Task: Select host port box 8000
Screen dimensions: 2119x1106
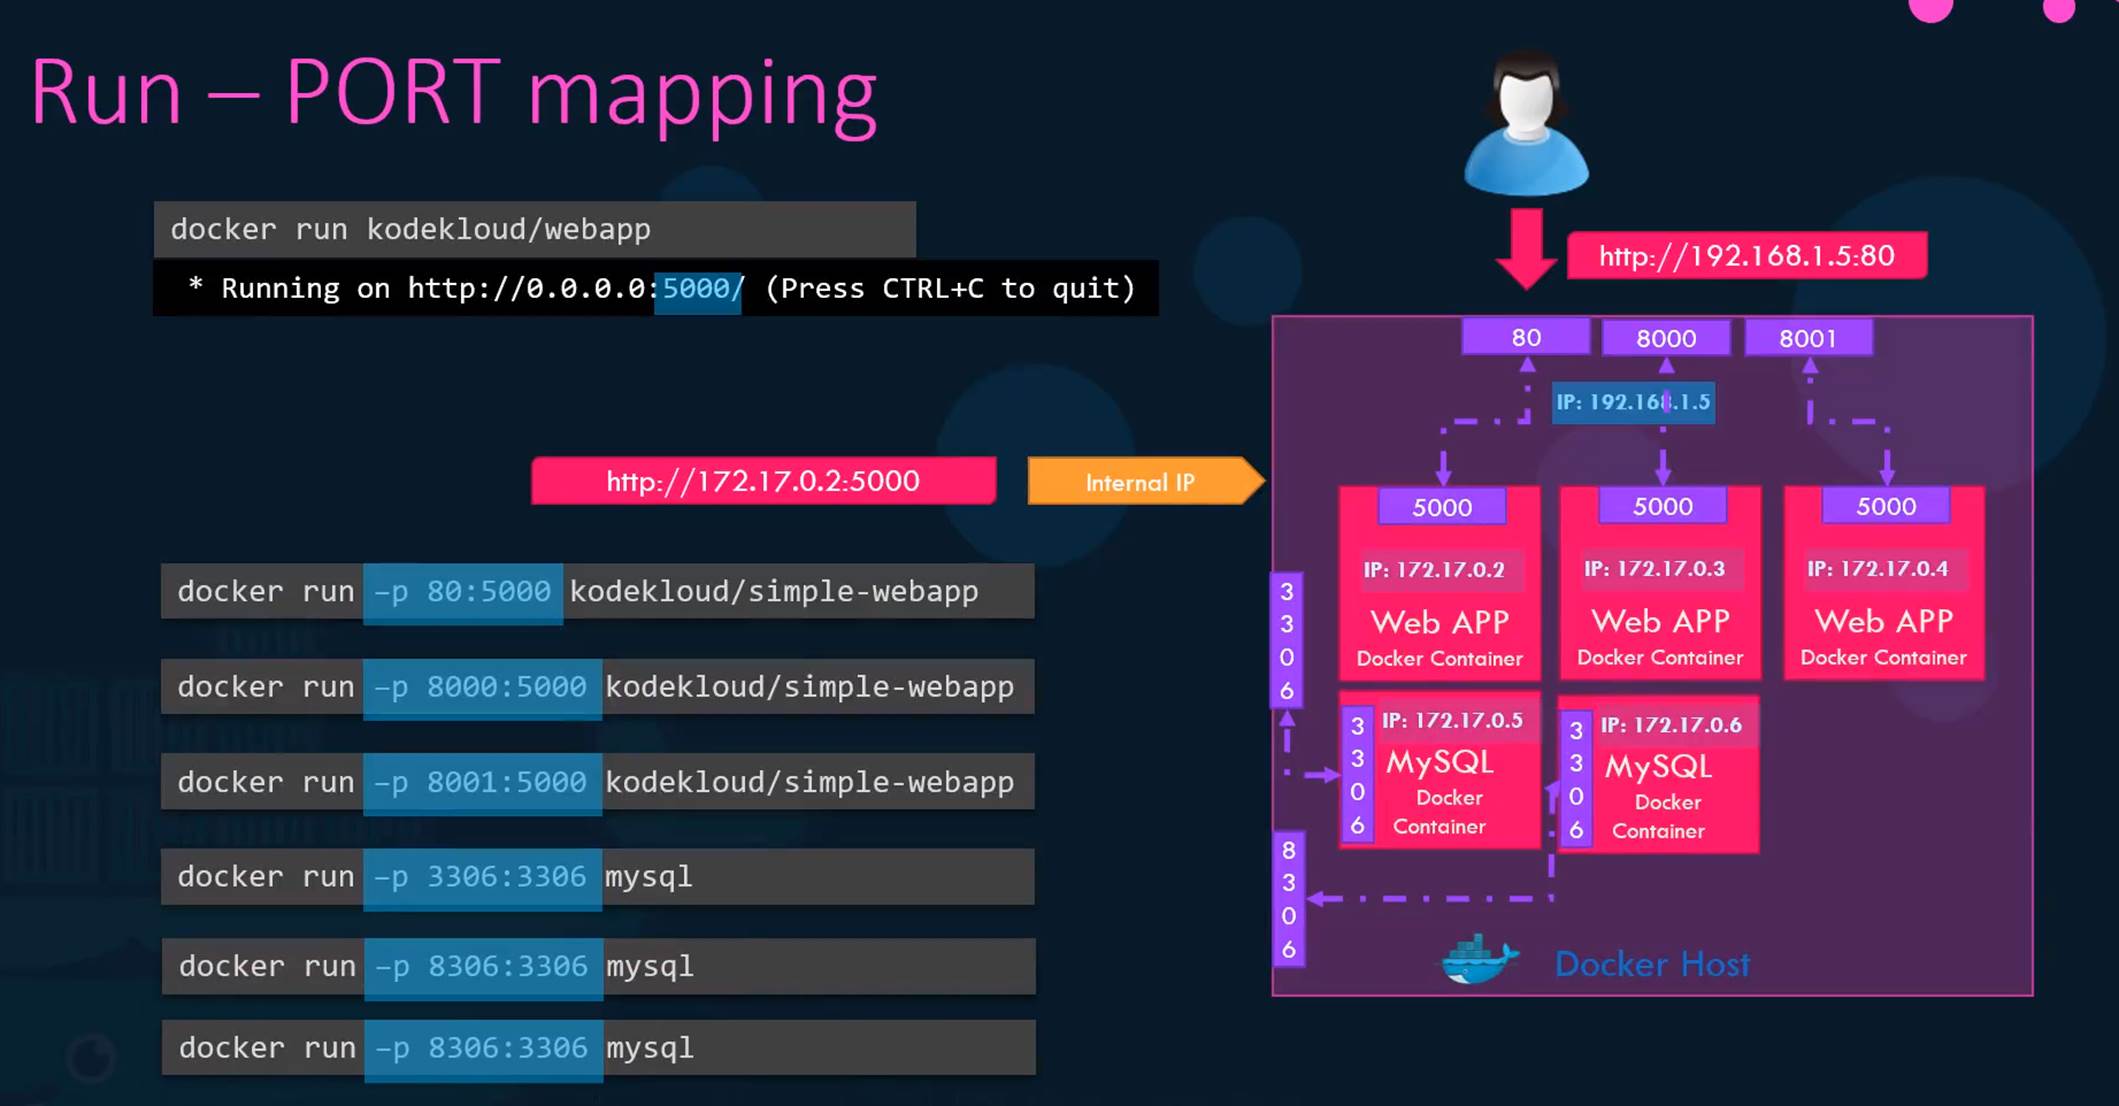Action: (1666, 338)
